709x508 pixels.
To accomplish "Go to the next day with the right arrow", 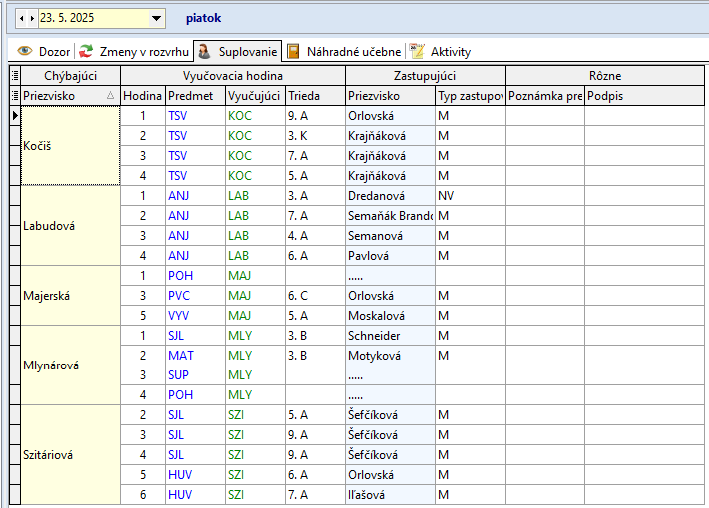I will click(32, 19).
